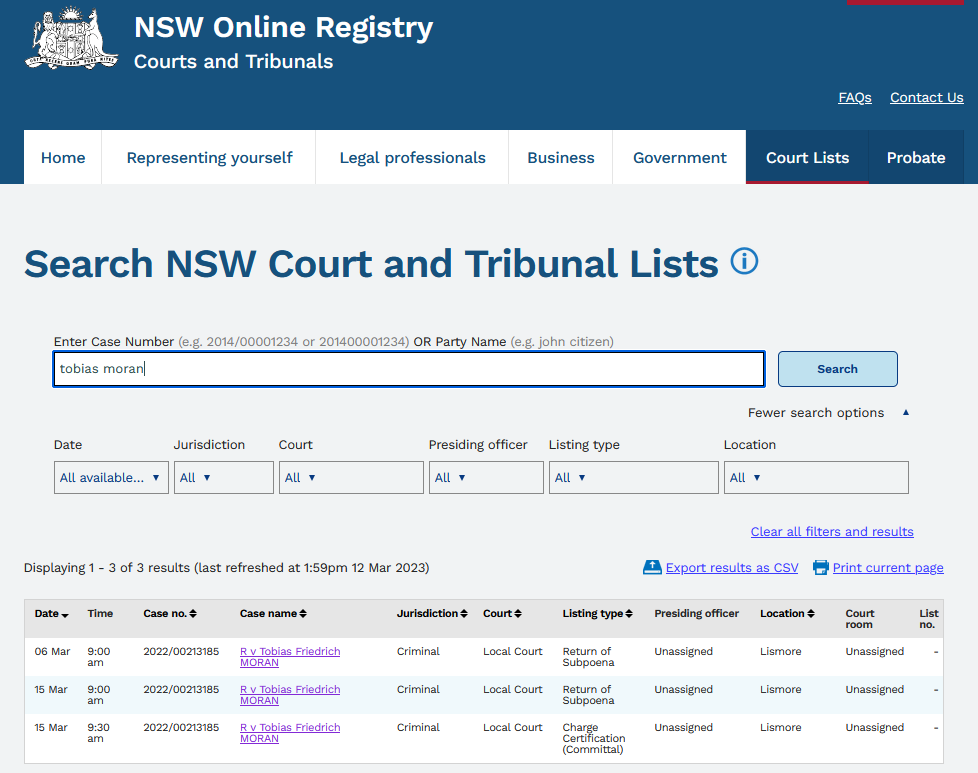
Task: Sort by Listing type column arrows
Action: [x=629, y=614]
